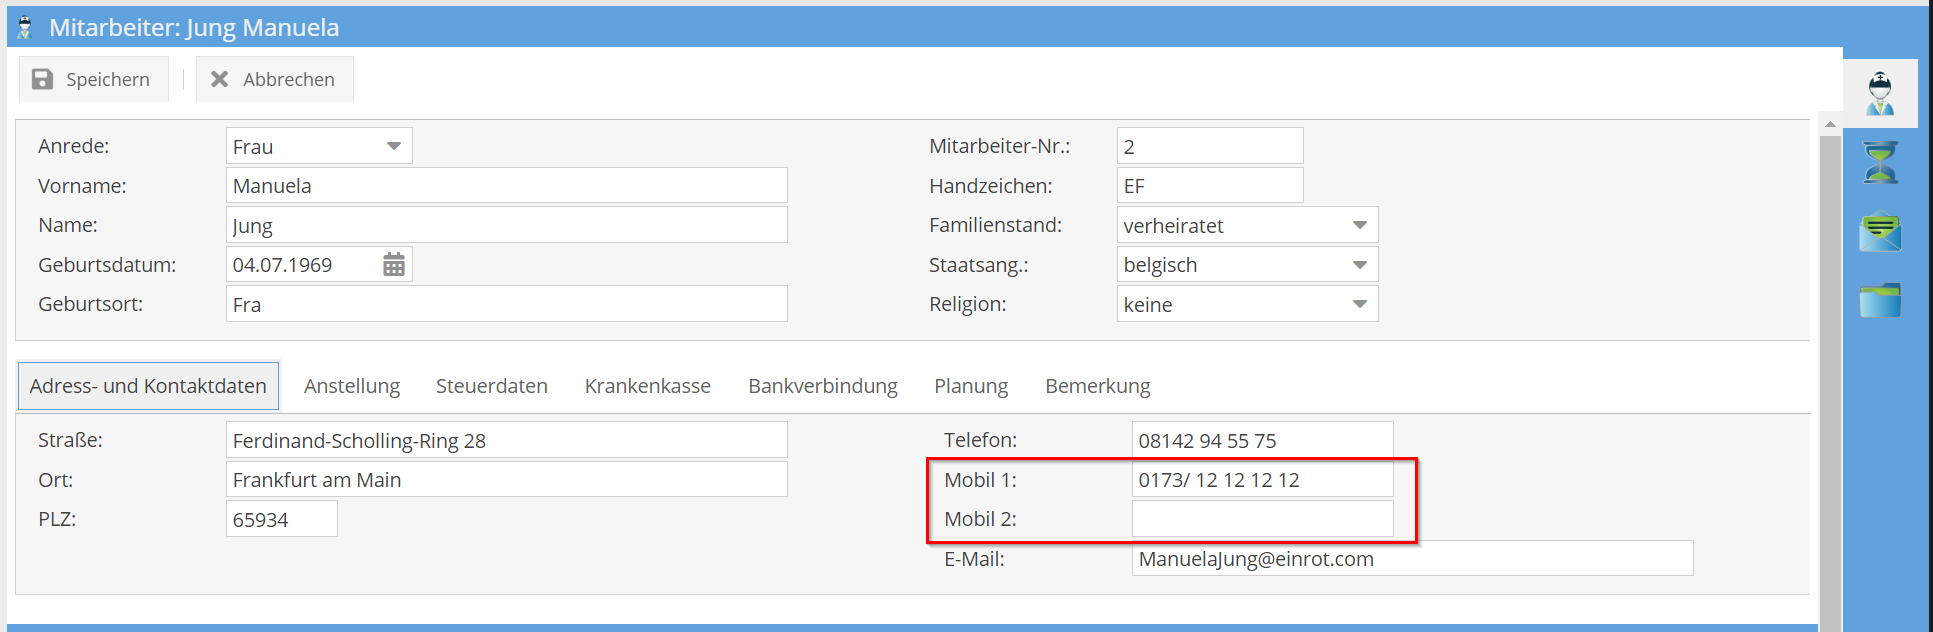
Task: Switch to the Steuerdaten tab
Action: [x=492, y=386]
